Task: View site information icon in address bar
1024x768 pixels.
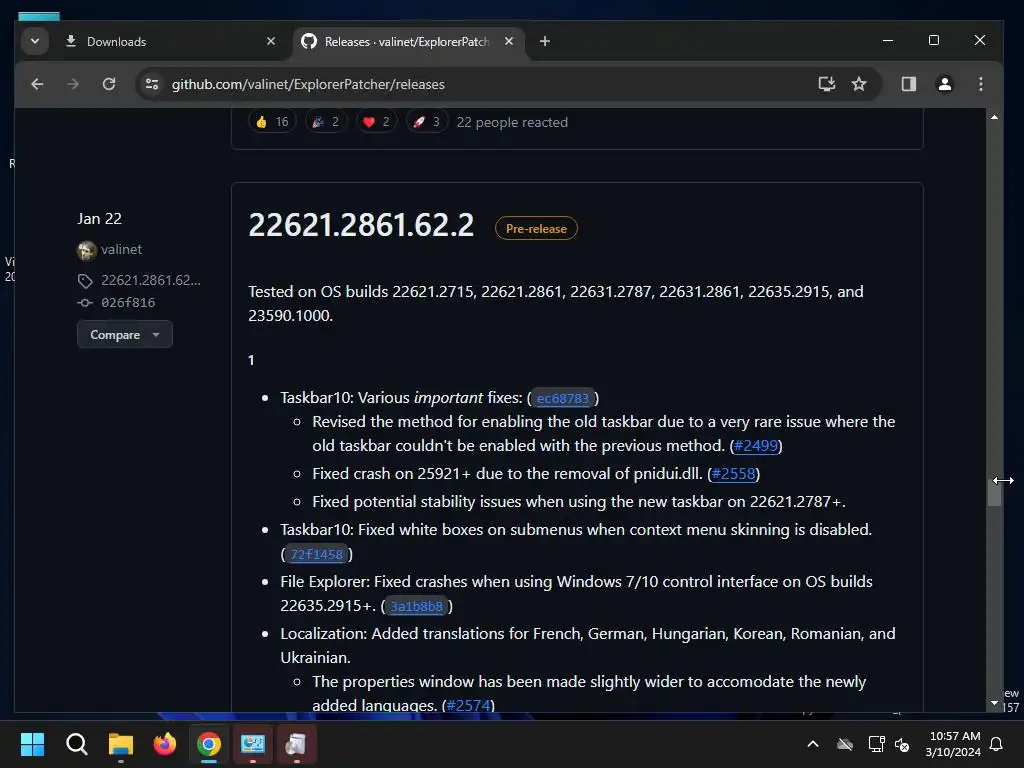Action: click(x=152, y=84)
